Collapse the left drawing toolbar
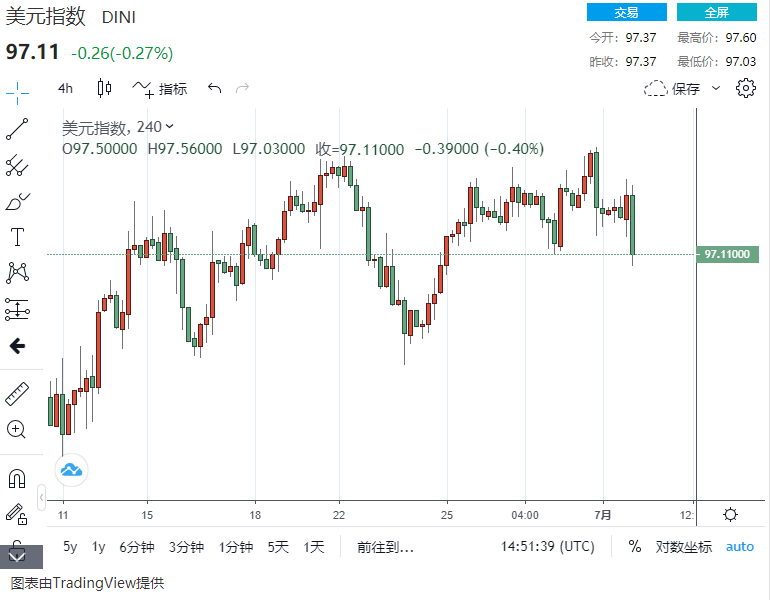The width and height of the screenshot is (771, 600). coord(41,498)
